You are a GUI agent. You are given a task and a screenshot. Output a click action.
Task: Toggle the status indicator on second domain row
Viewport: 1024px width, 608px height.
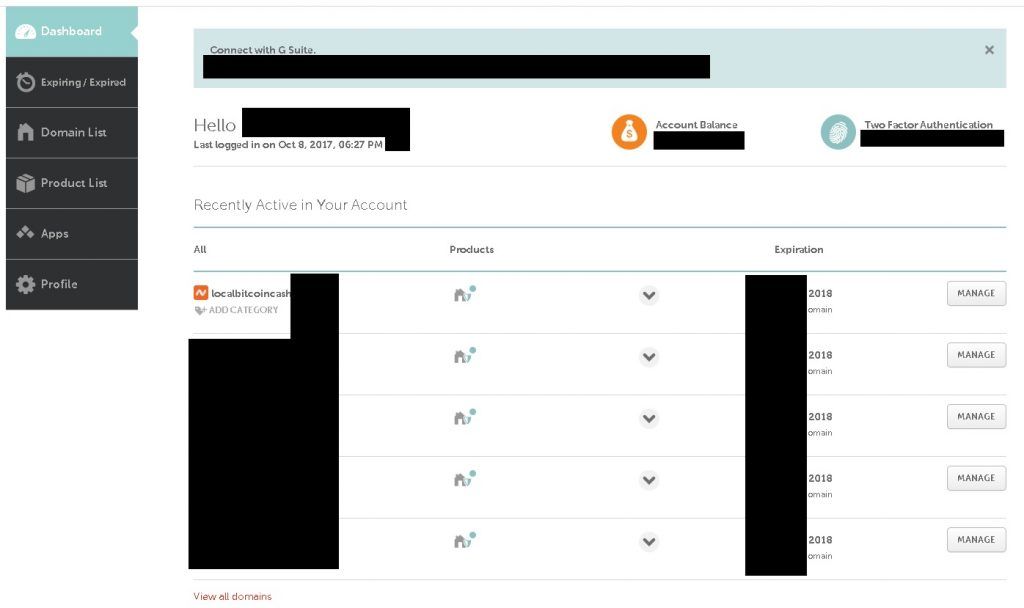tap(472, 351)
